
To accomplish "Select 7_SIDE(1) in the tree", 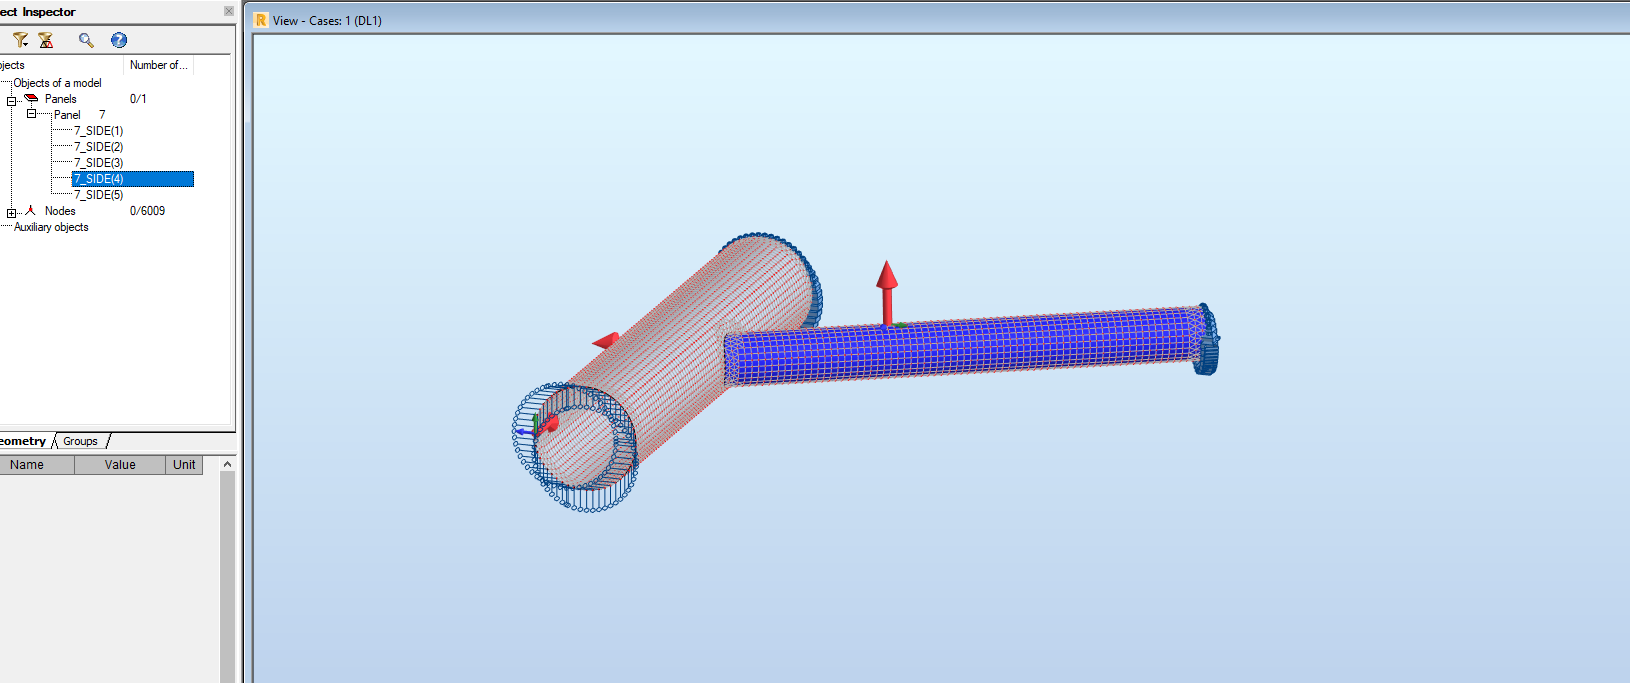I will (x=99, y=131).
